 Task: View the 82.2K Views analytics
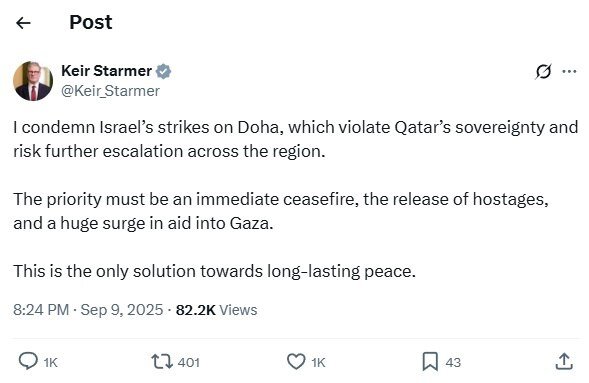pos(216,310)
